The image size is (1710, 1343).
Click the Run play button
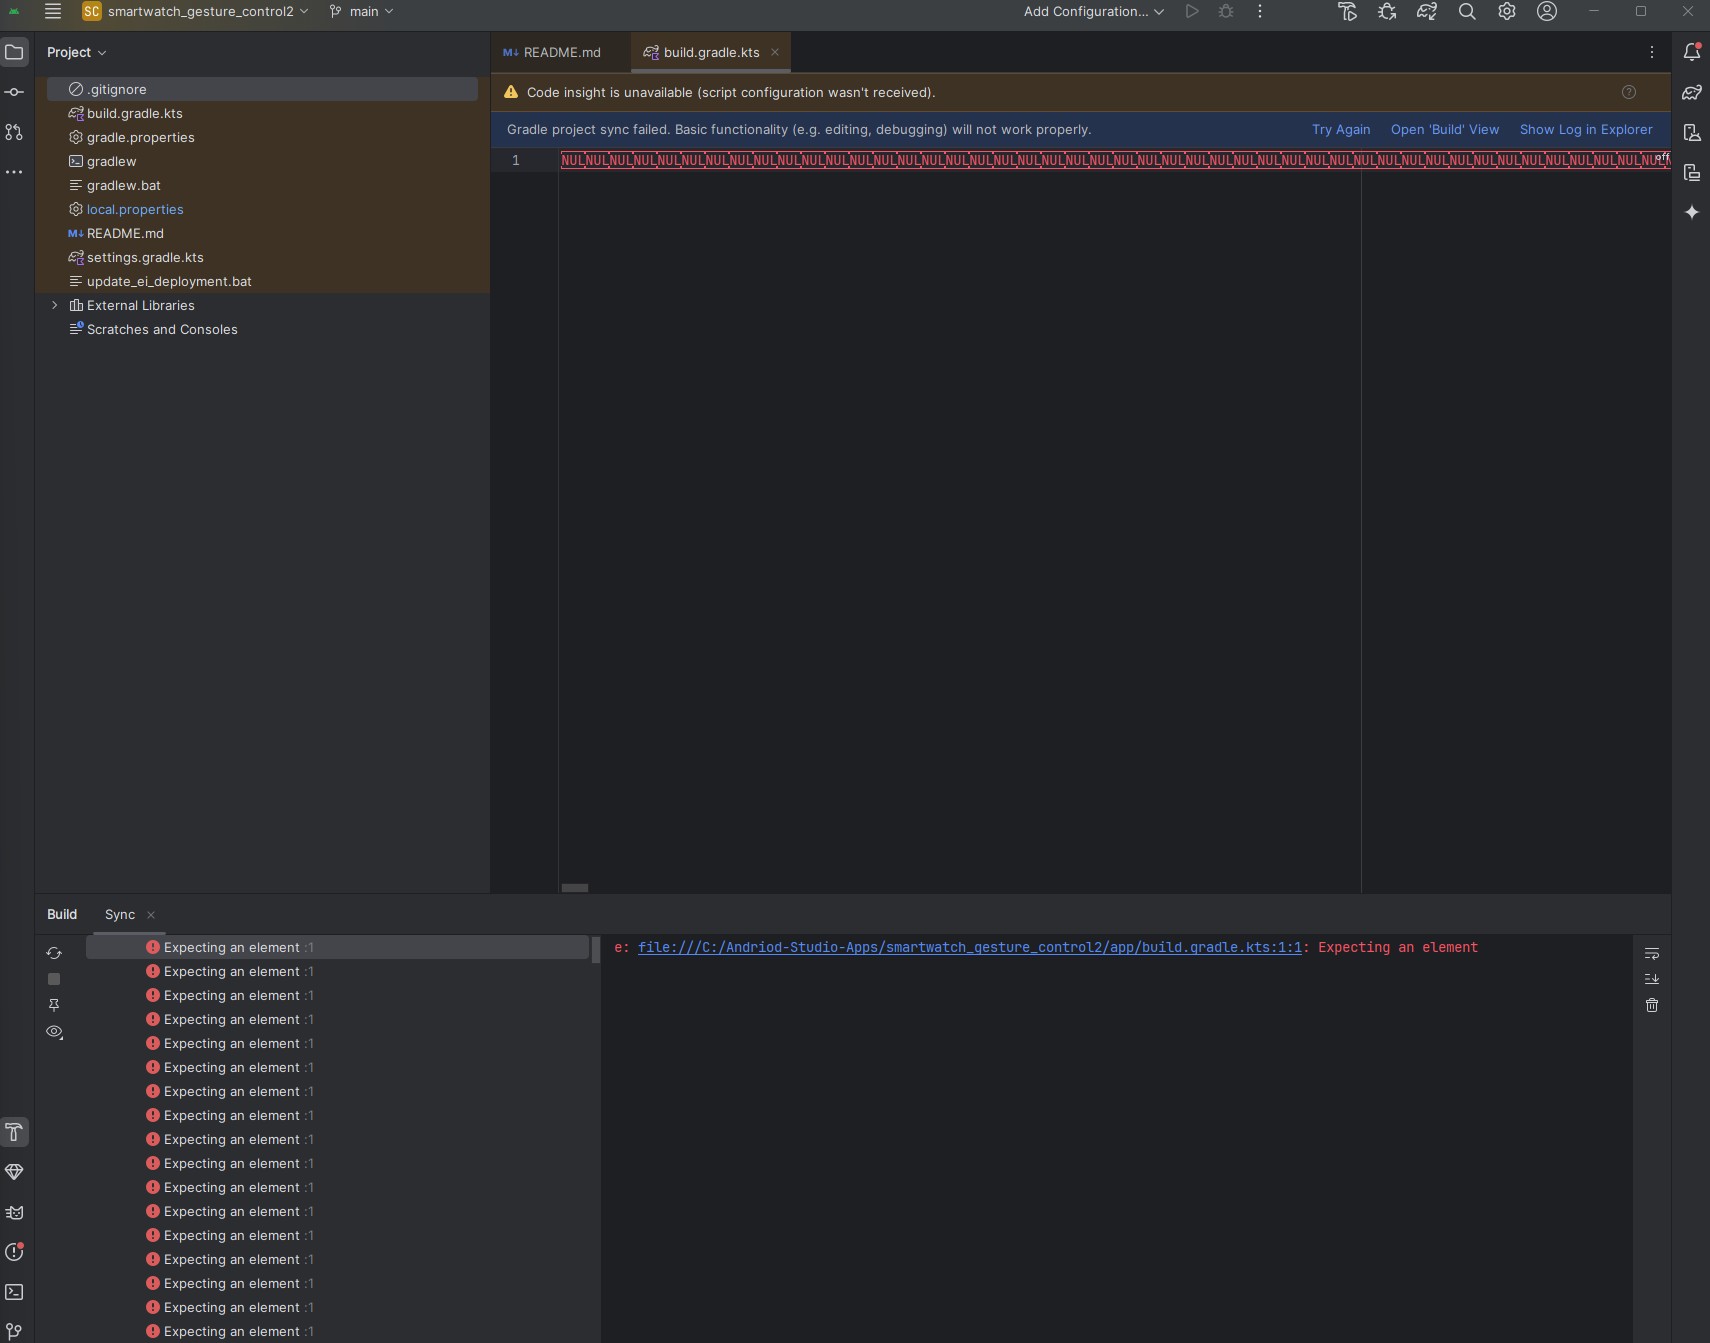(1192, 12)
